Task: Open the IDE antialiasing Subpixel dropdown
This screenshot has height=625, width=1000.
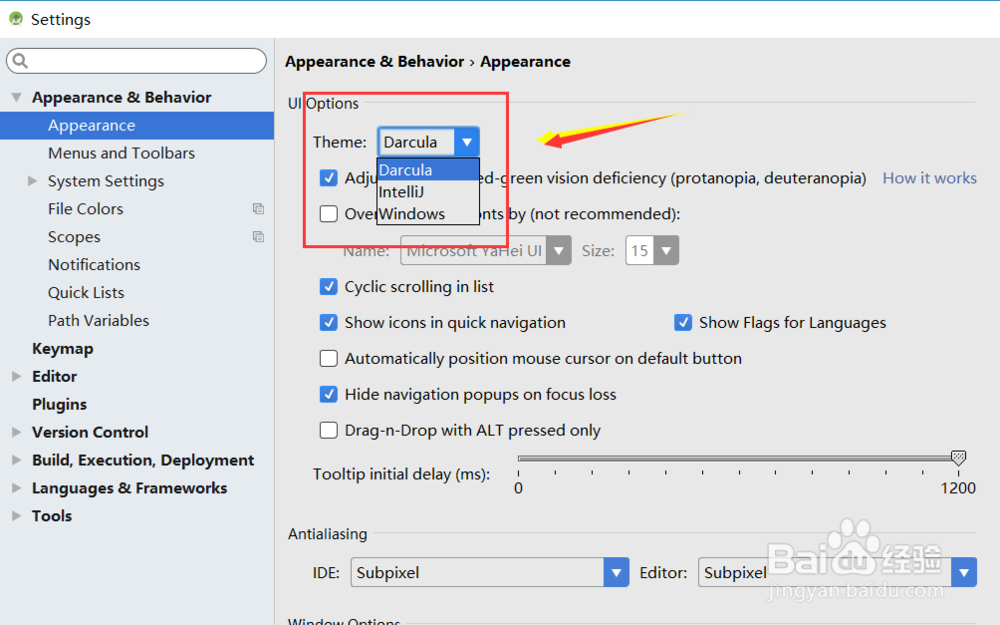Action: tap(615, 573)
